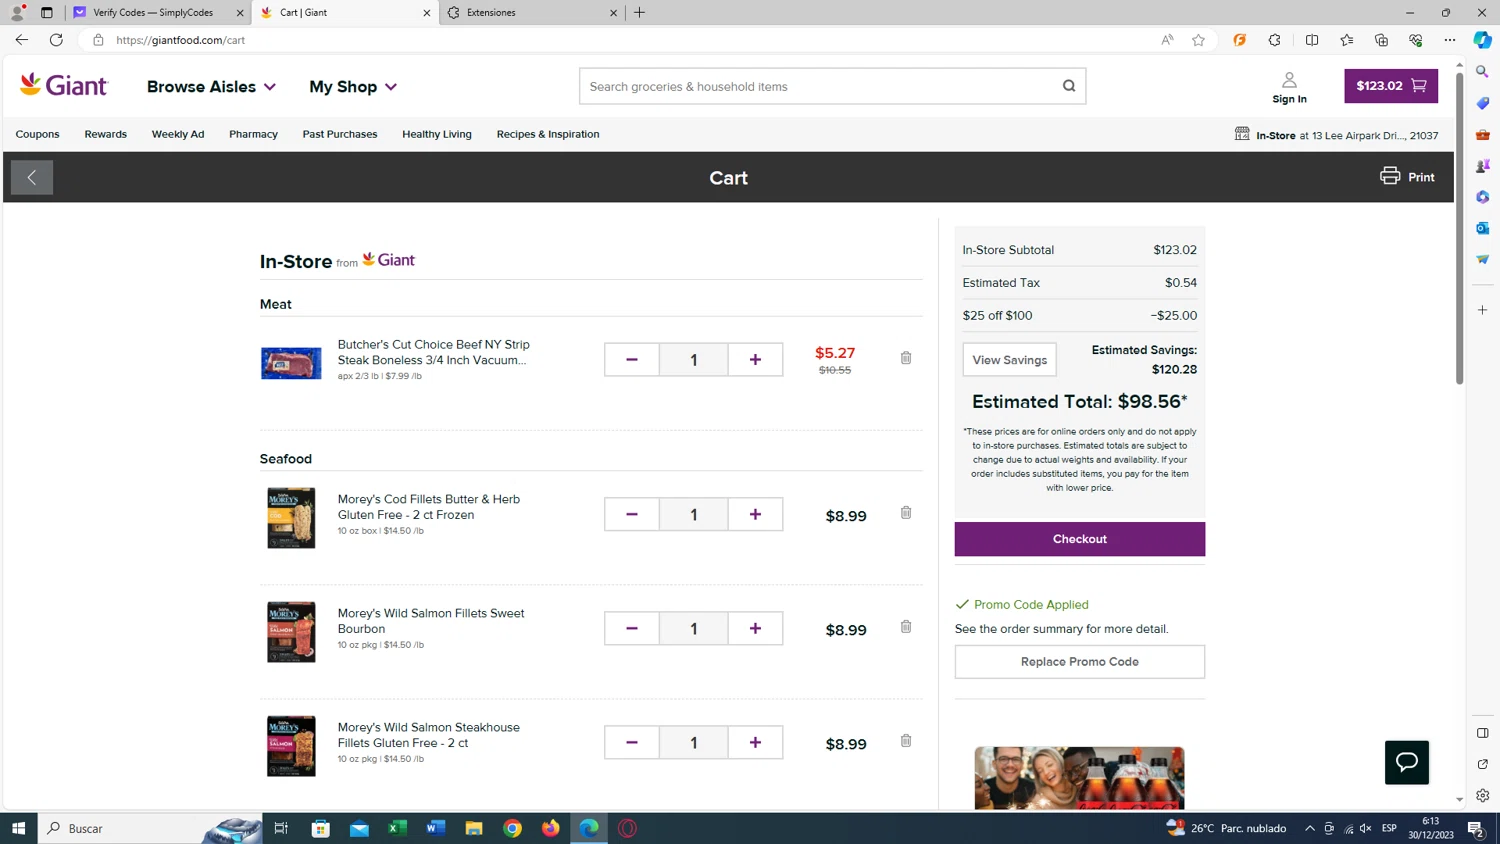Delete Salmon Steakhouse Fillets with trash icon

point(906,741)
